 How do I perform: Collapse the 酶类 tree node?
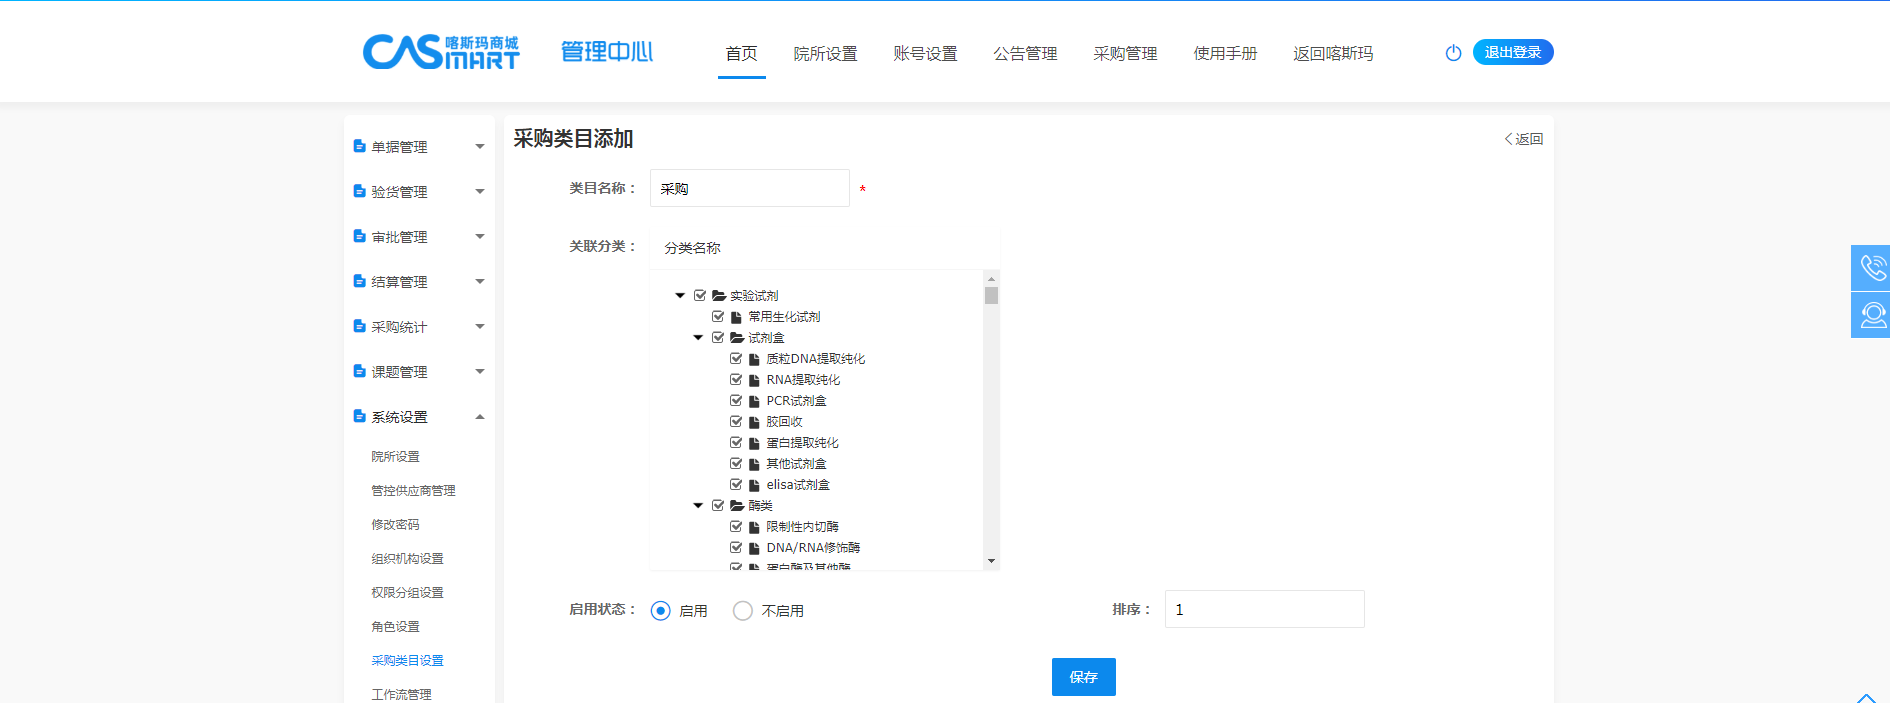(x=698, y=506)
